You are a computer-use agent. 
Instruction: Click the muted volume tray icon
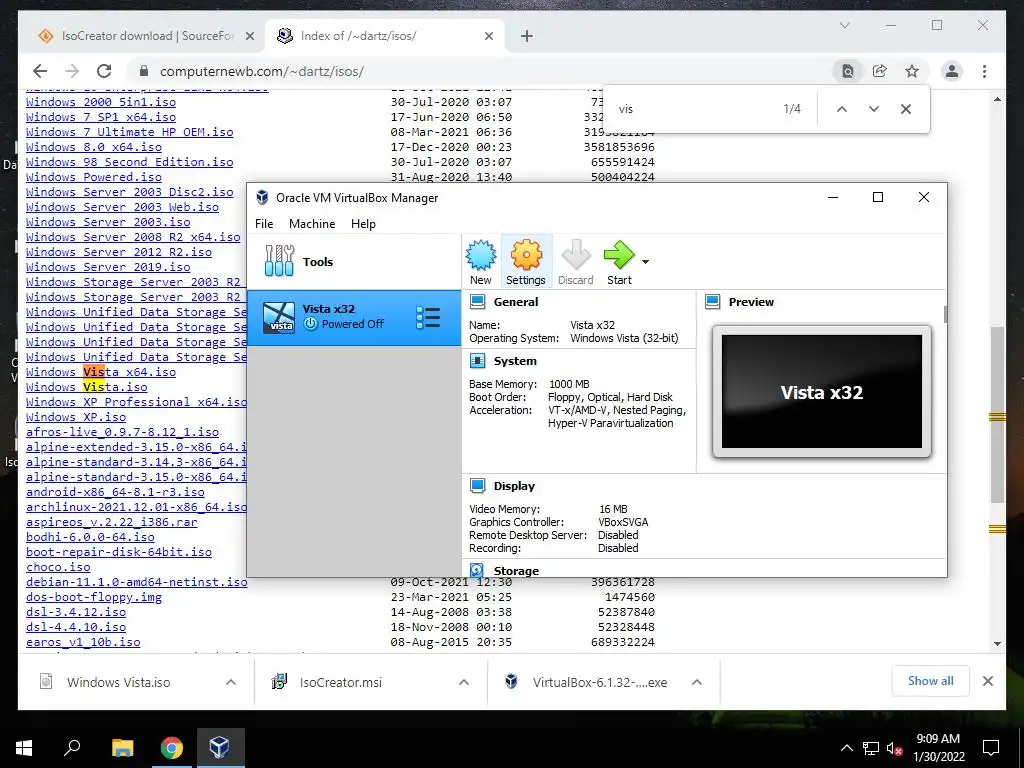(895, 748)
